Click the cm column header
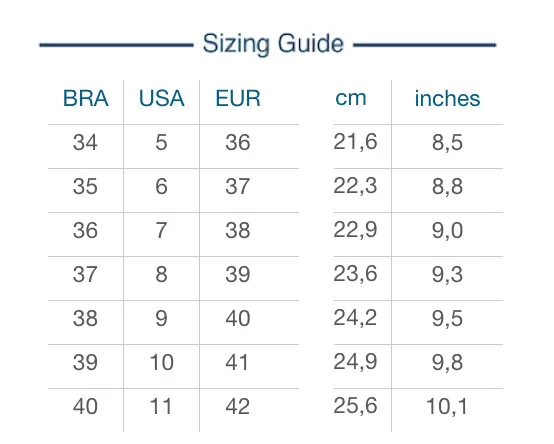Viewport: 554px width, 444px height. click(x=350, y=98)
